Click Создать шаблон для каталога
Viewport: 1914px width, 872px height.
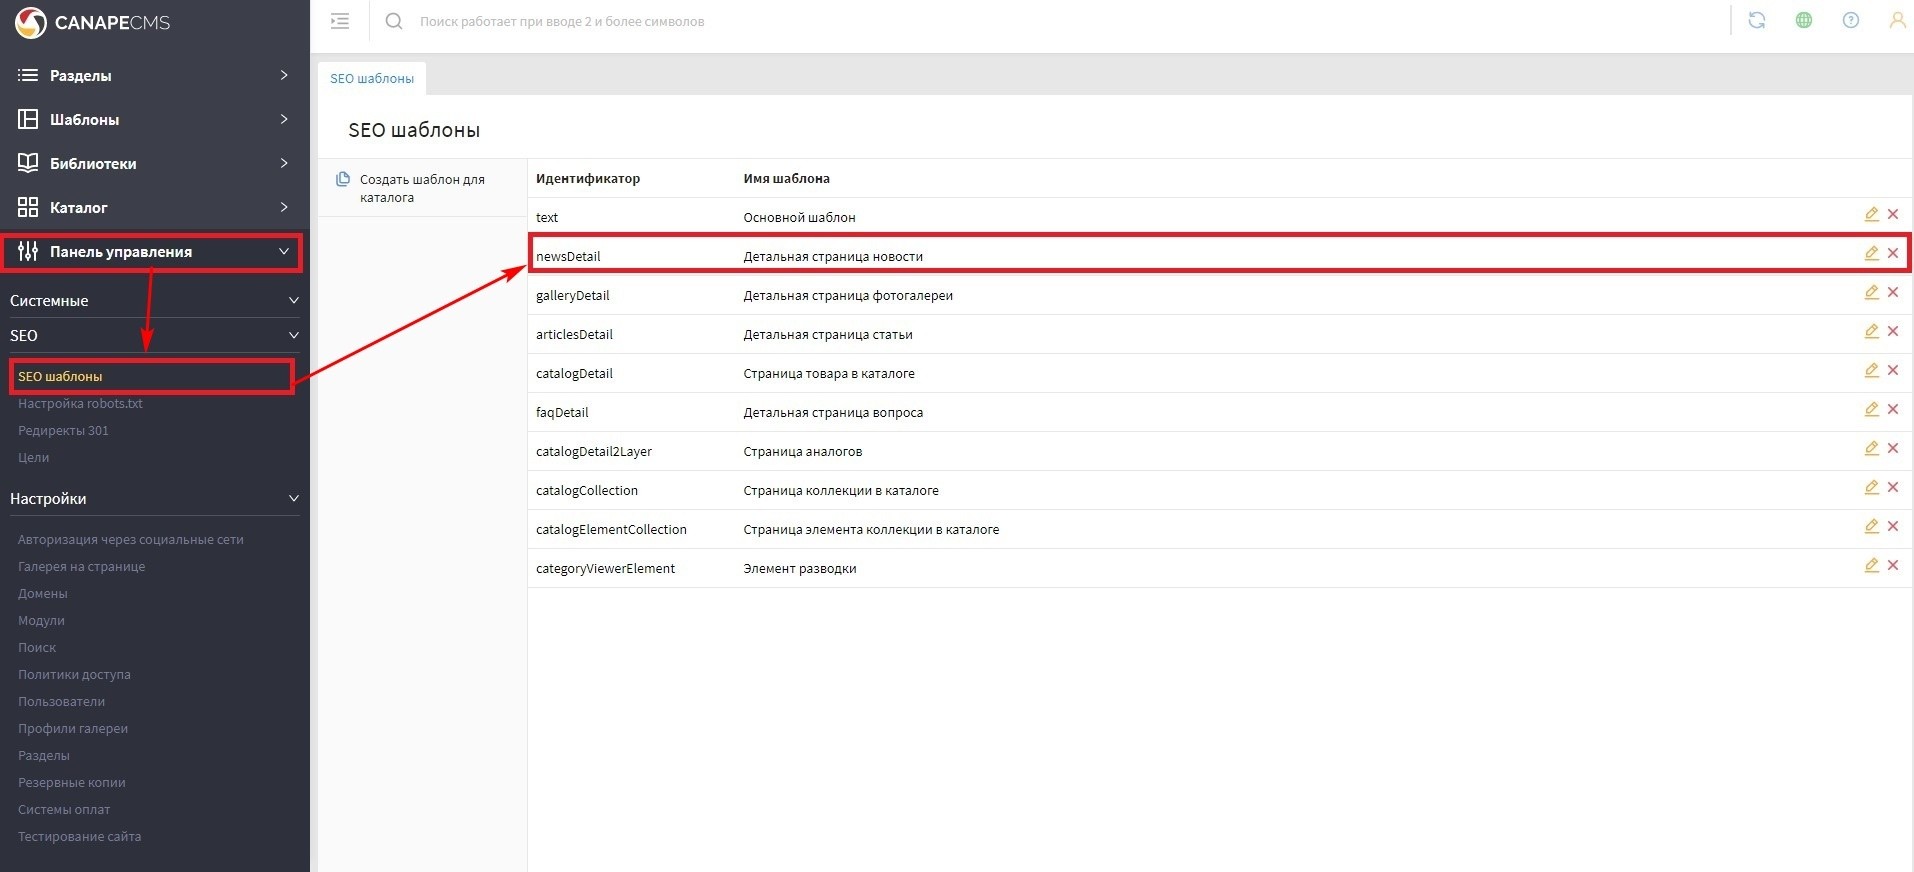point(421,188)
